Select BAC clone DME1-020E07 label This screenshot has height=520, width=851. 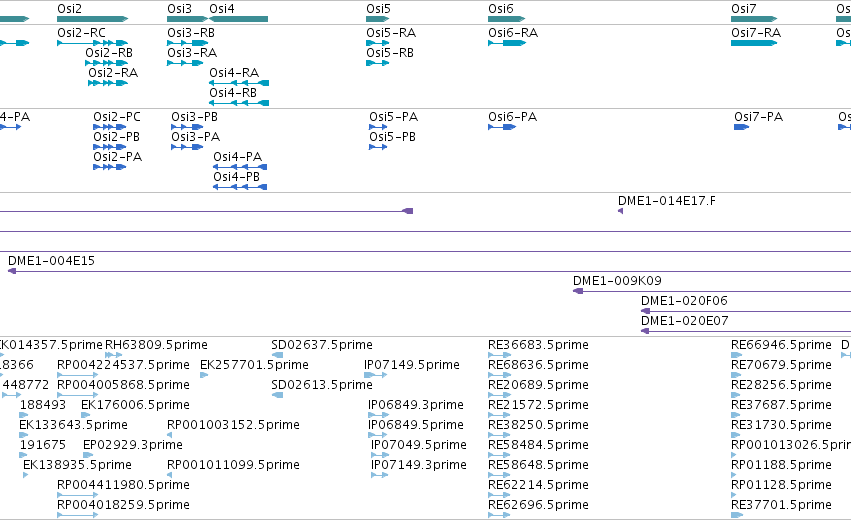pyautogui.click(x=684, y=321)
